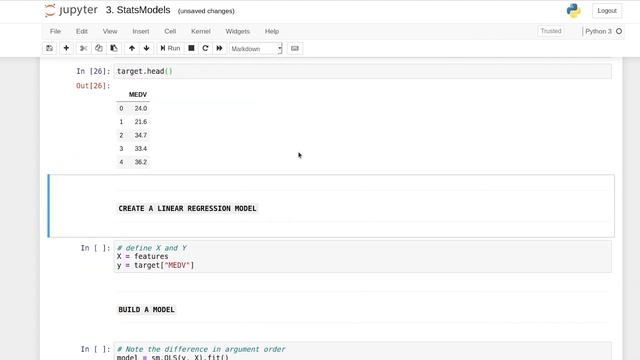Select the target.head() code cell
The width and height of the screenshot is (640, 360).
tap(362, 71)
